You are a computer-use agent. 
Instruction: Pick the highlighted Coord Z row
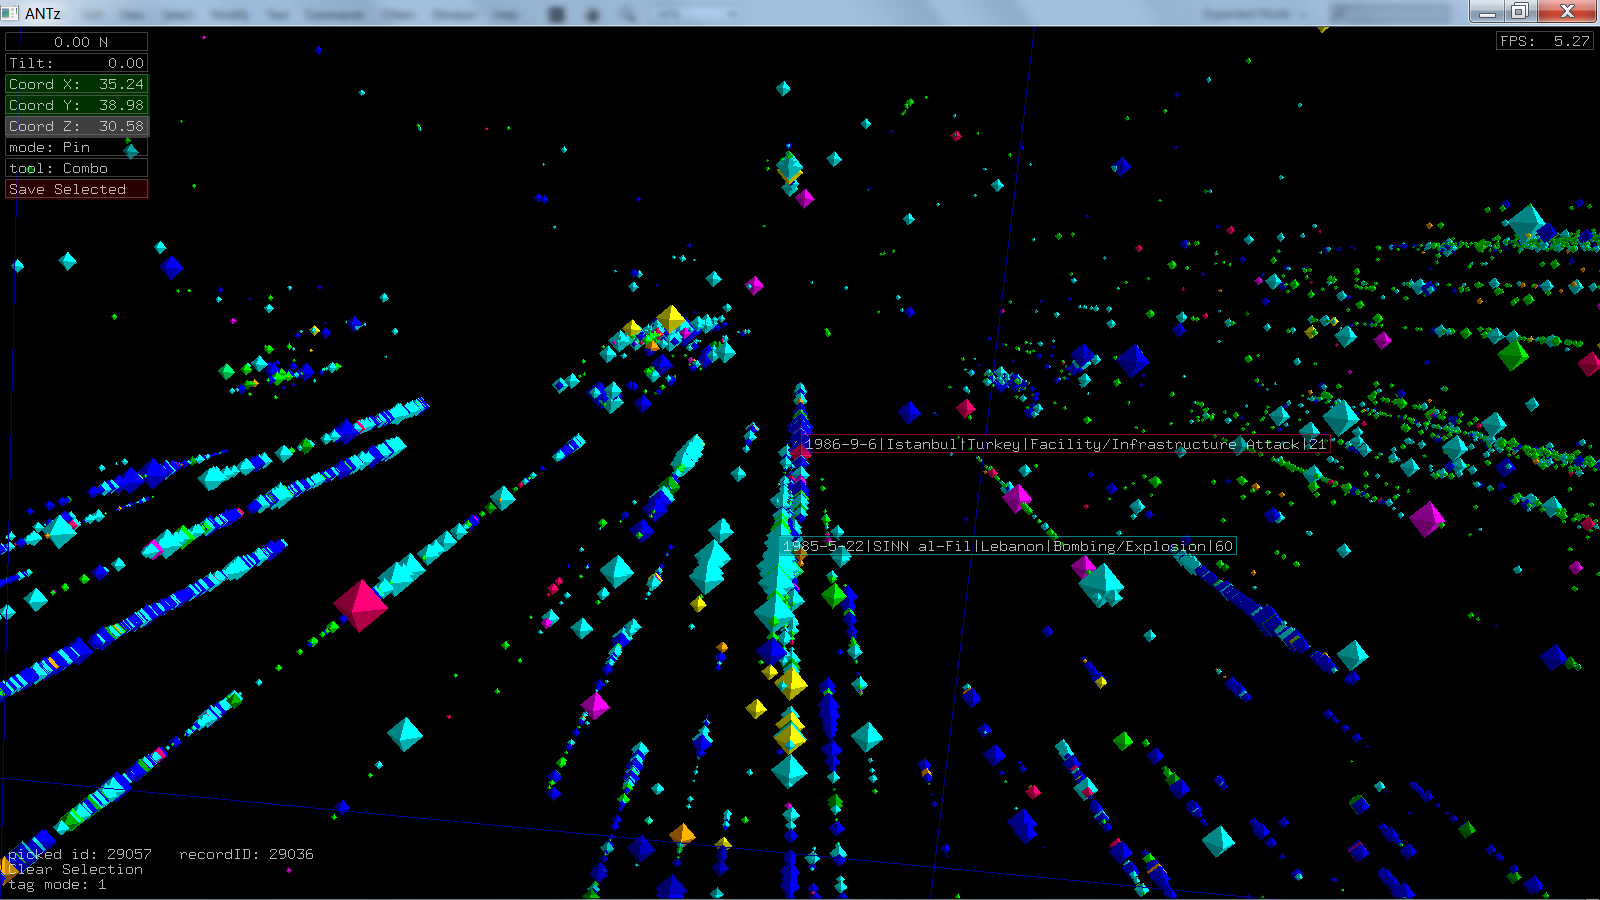click(76, 126)
